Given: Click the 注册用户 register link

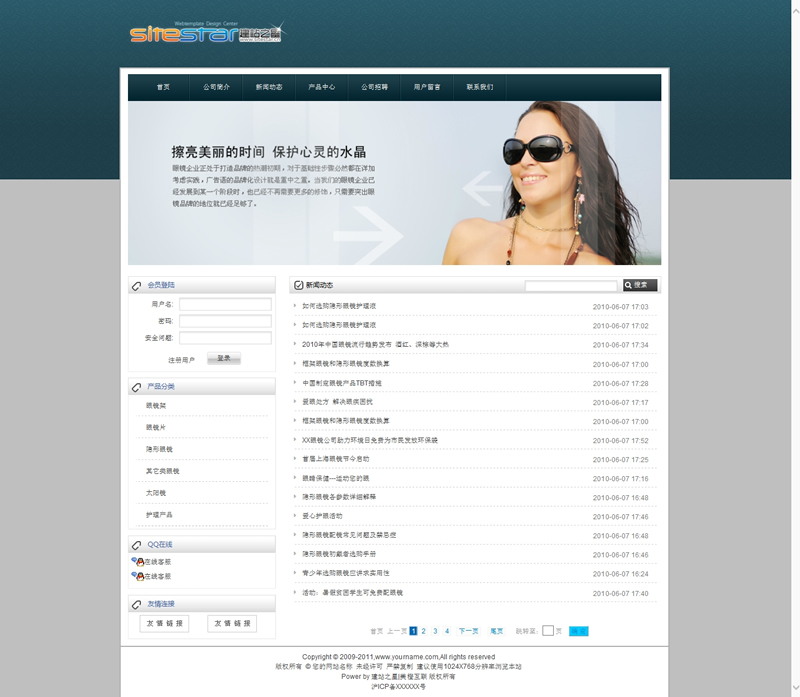Looking at the screenshot, I should coord(181,359).
